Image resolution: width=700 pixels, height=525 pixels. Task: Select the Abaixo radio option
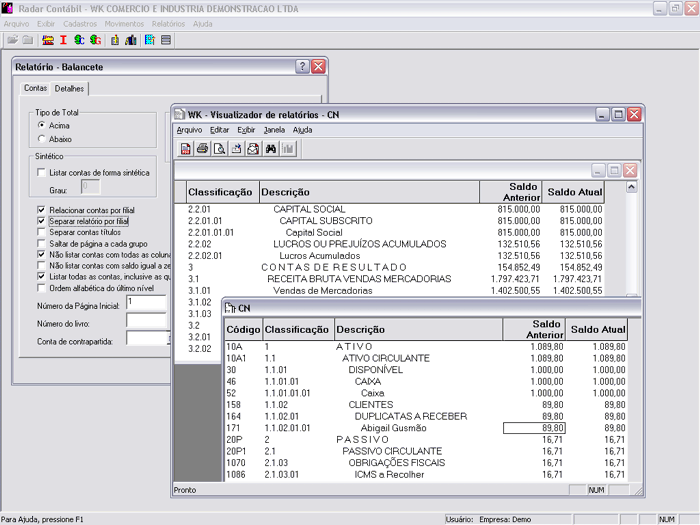click(x=41, y=139)
